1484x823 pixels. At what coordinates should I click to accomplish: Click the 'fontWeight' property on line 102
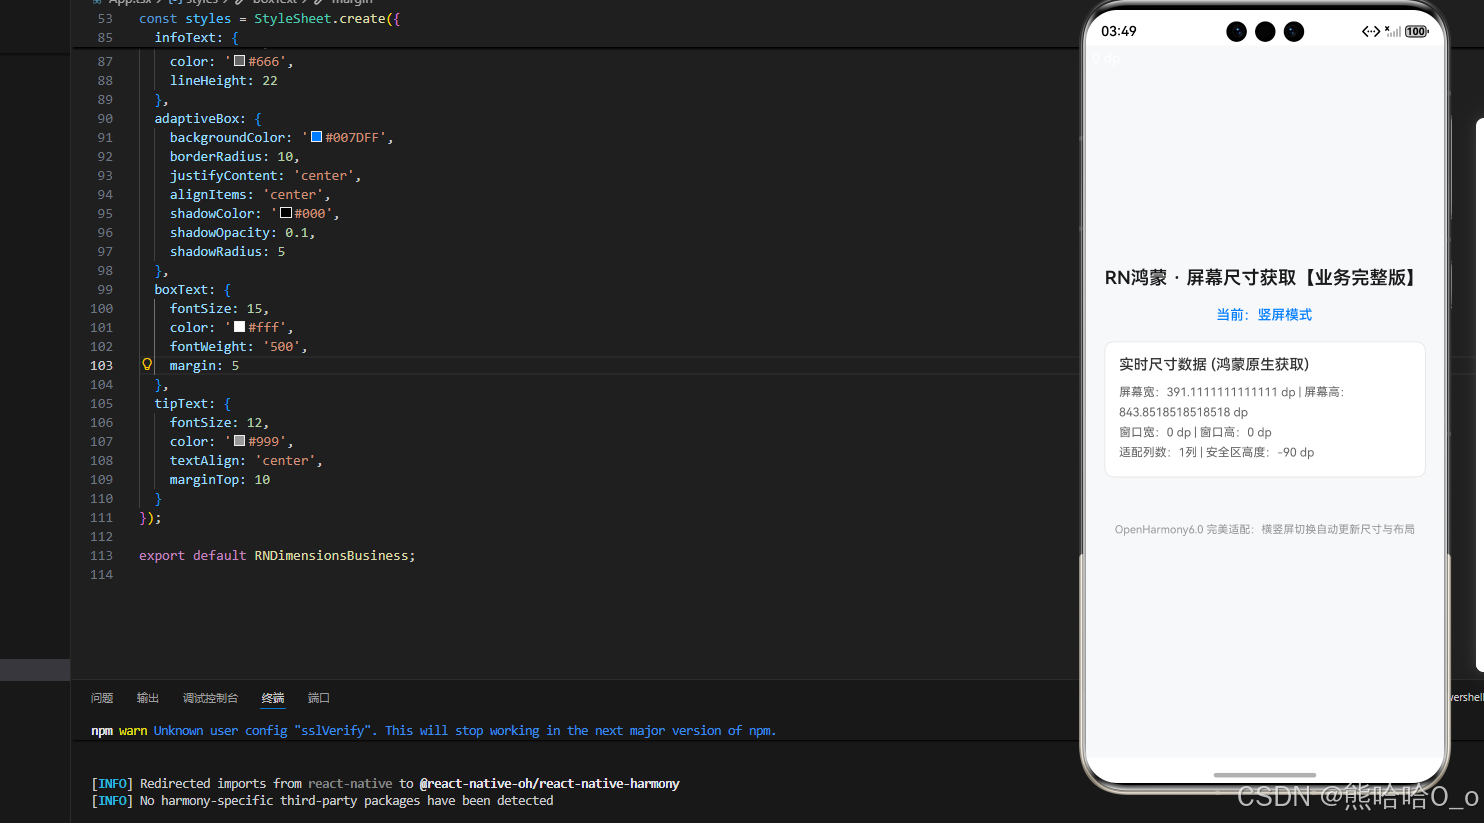click(x=208, y=346)
